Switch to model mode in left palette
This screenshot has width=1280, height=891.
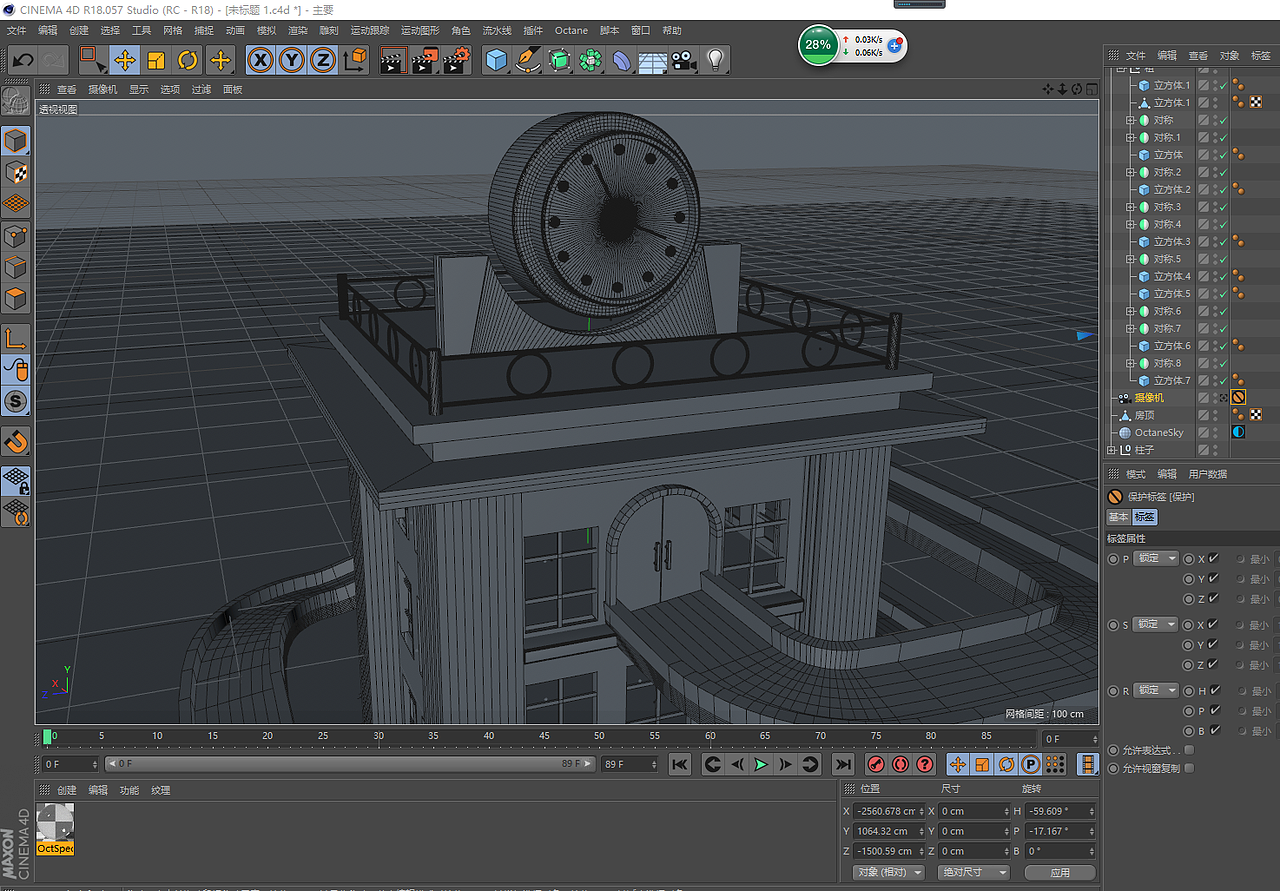click(16, 140)
